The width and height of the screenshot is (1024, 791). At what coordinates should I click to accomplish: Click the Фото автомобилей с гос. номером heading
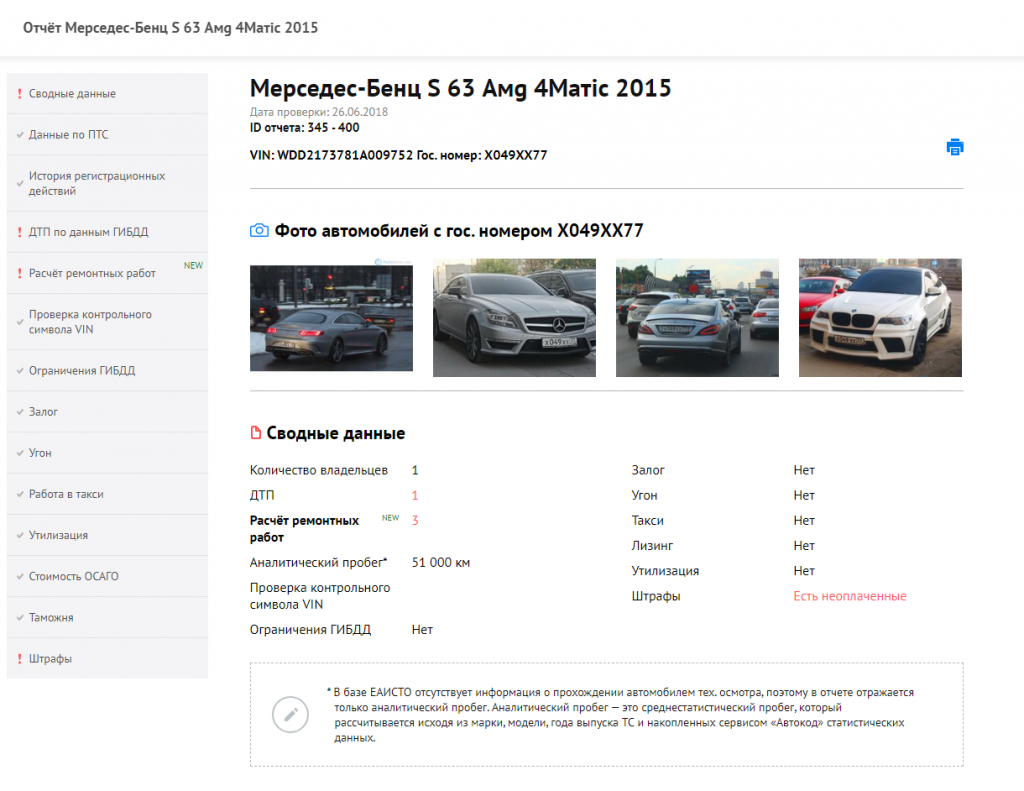coord(459,231)
